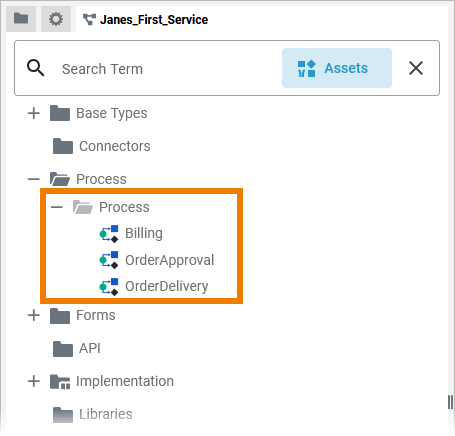The height and width of the screenshot is (436, 455).
Task: Click the Implementation folder icon
Action: (60, 382)
